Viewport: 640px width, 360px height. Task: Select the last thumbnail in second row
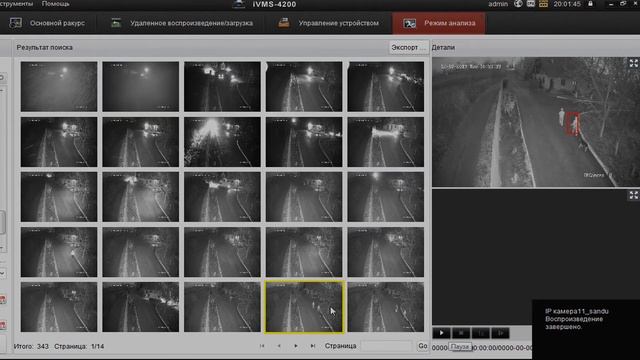386,142
